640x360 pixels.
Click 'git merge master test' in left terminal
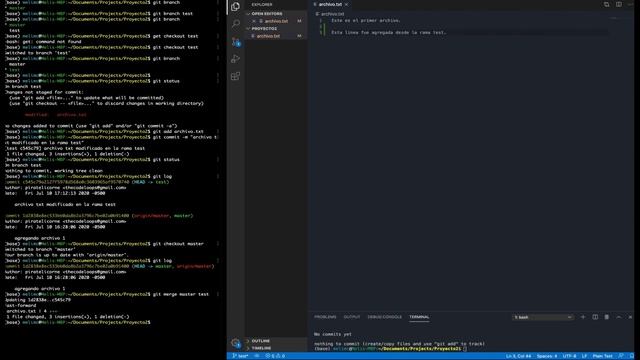[x=180, y=294]
